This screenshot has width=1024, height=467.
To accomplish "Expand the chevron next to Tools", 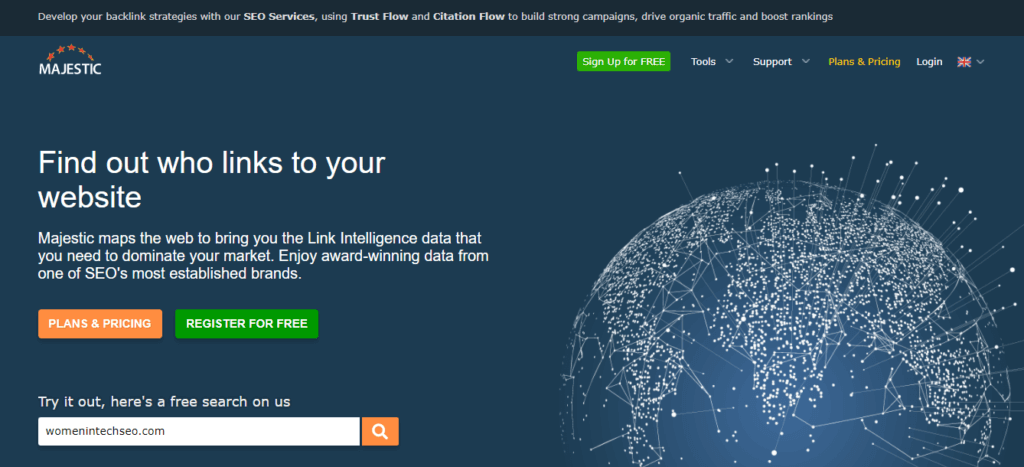I will coord(729,62).
